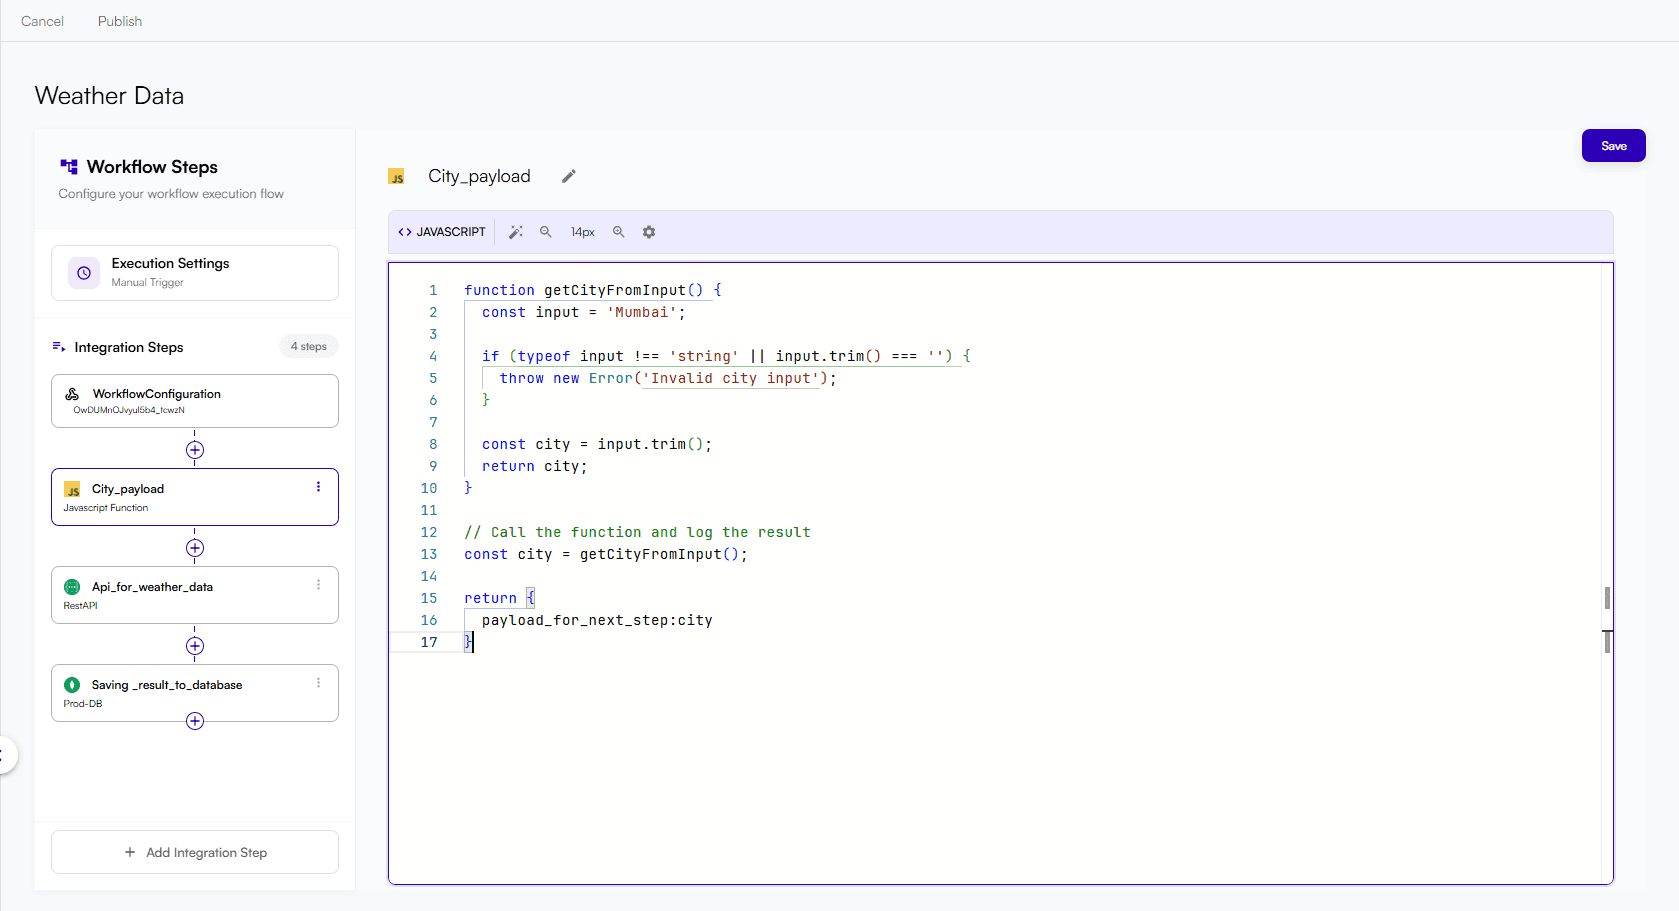The image size is (1679, 911).
Task: Open options menu for Saving _result_to_database step
Action: click(318, 683)
